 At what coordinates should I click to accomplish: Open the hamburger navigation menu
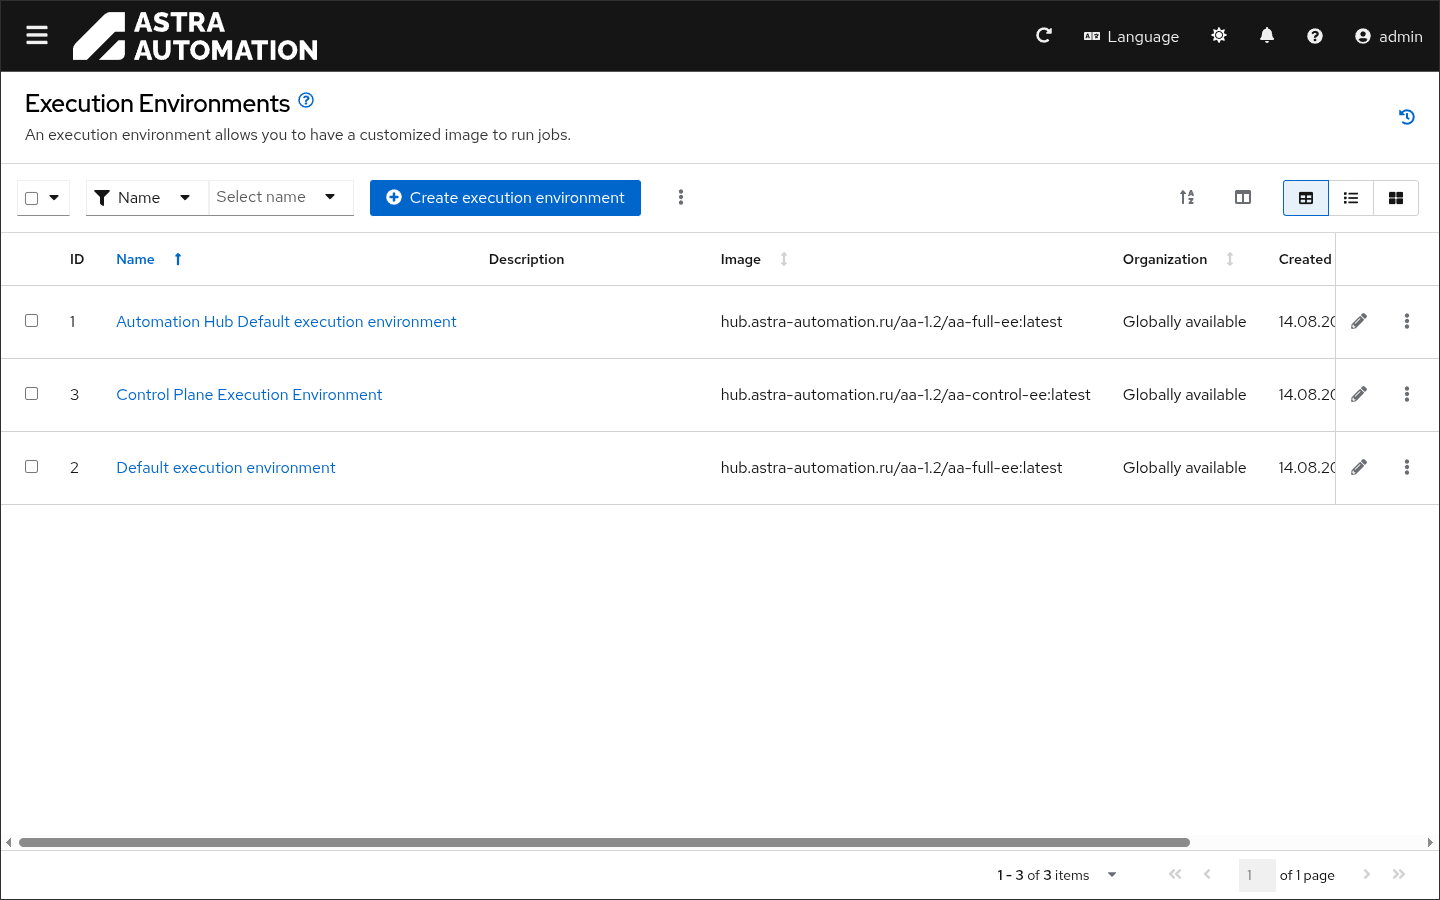coord(37,36)
